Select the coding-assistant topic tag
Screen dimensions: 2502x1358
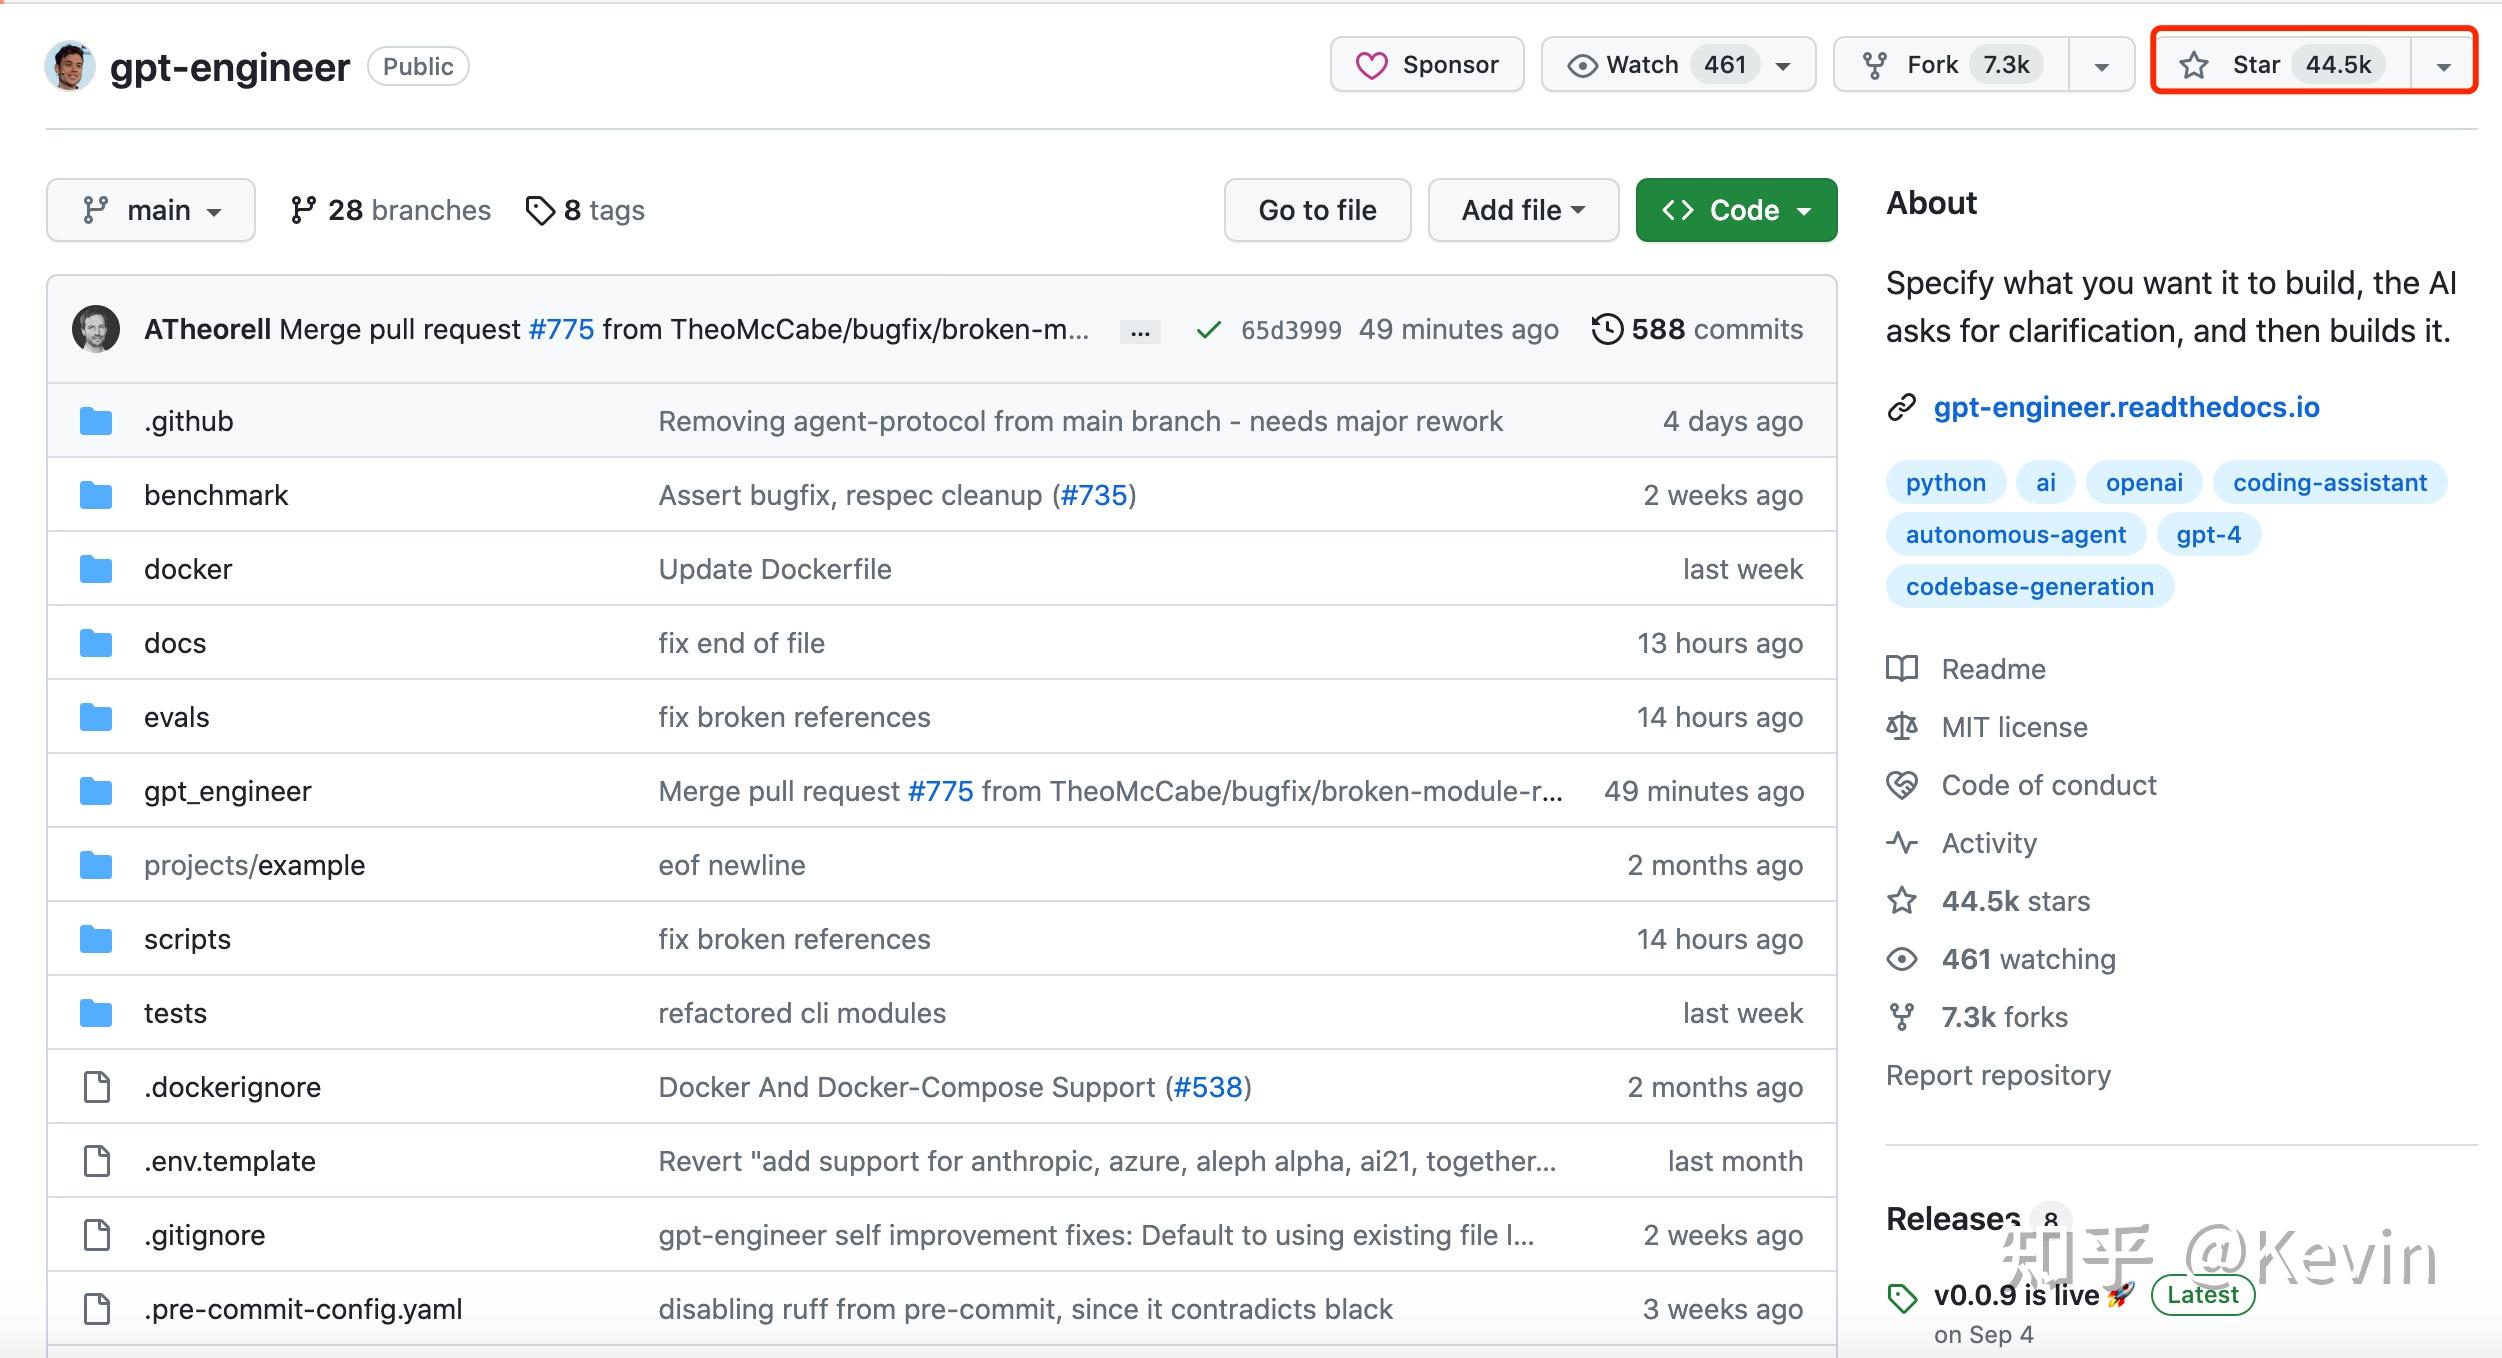2329,482
